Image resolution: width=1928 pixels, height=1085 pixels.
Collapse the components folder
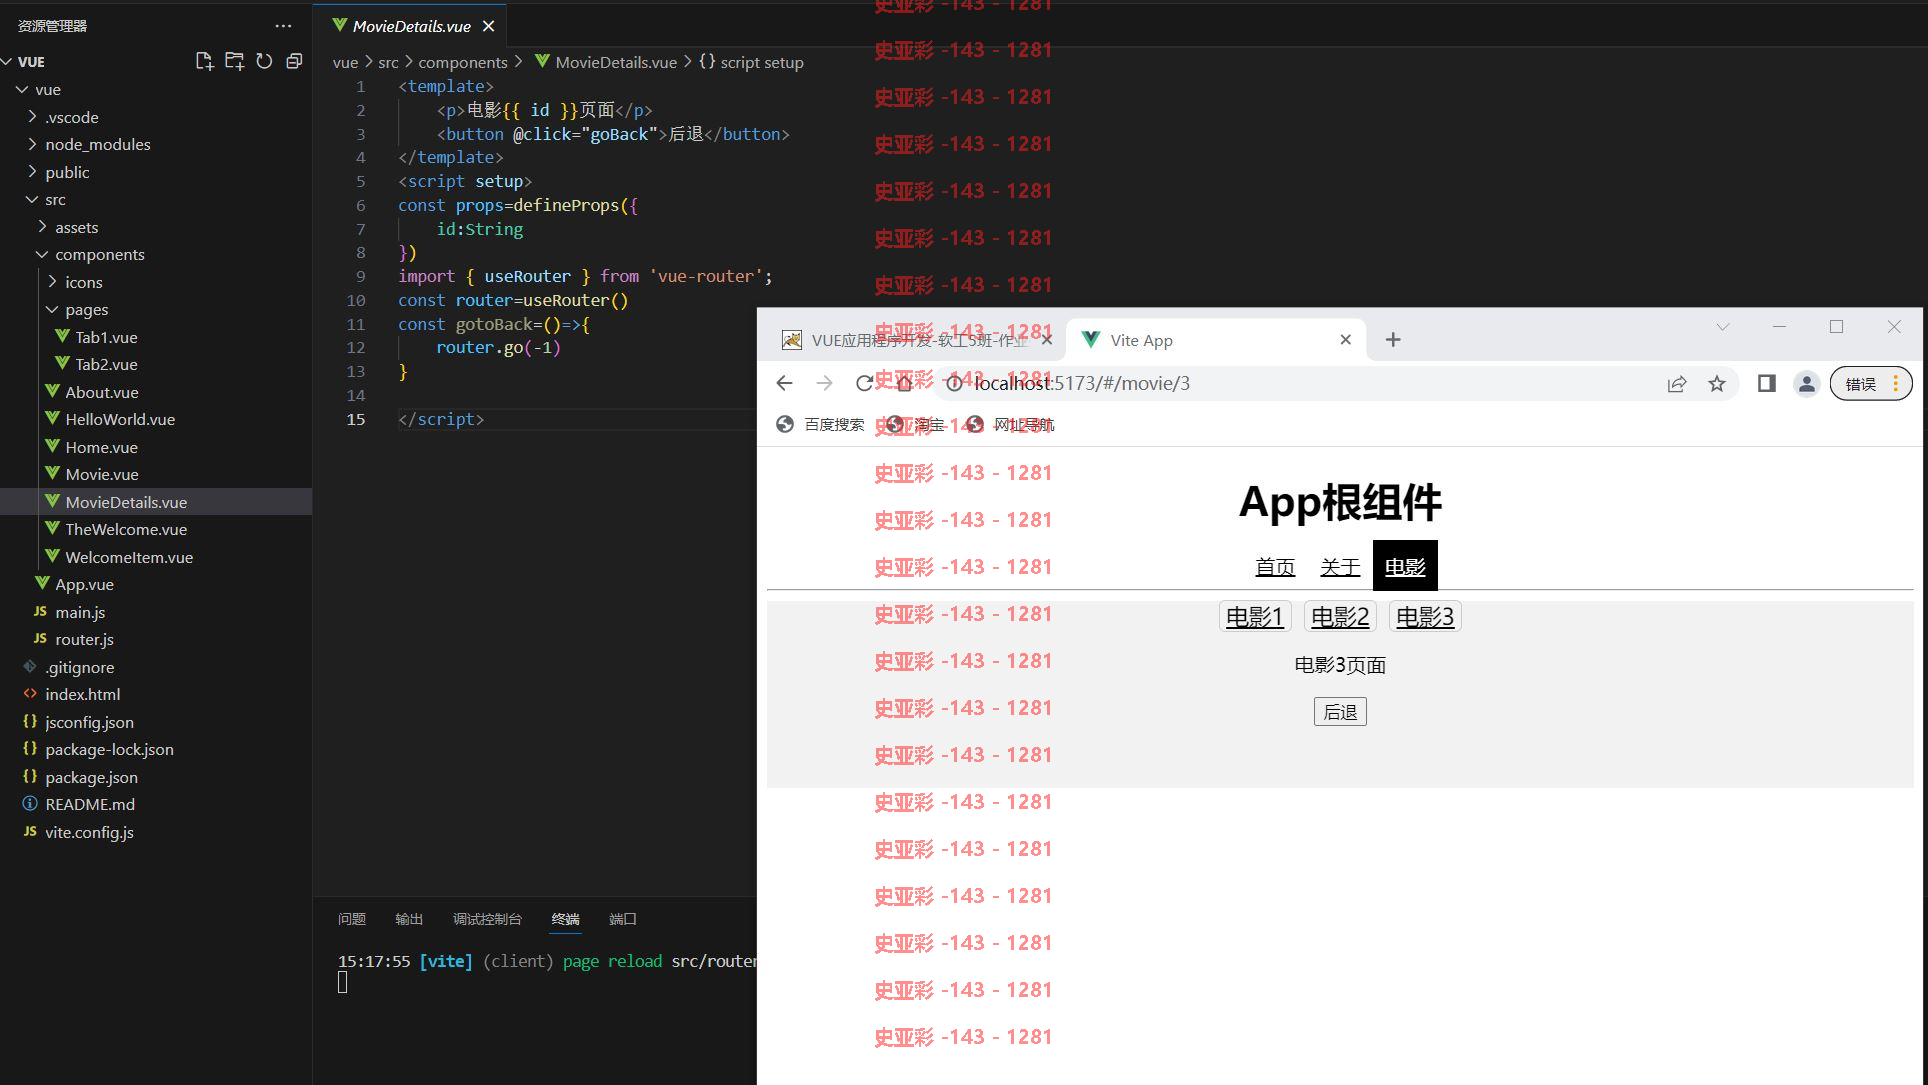[156, 254]
